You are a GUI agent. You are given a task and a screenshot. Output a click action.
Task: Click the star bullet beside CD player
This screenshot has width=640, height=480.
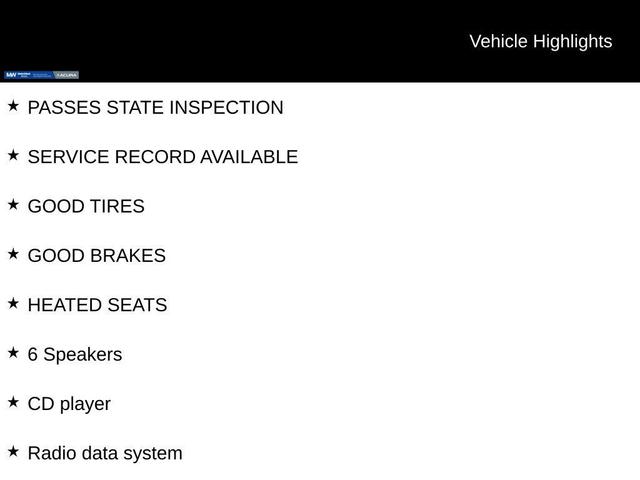coord(13,402)
